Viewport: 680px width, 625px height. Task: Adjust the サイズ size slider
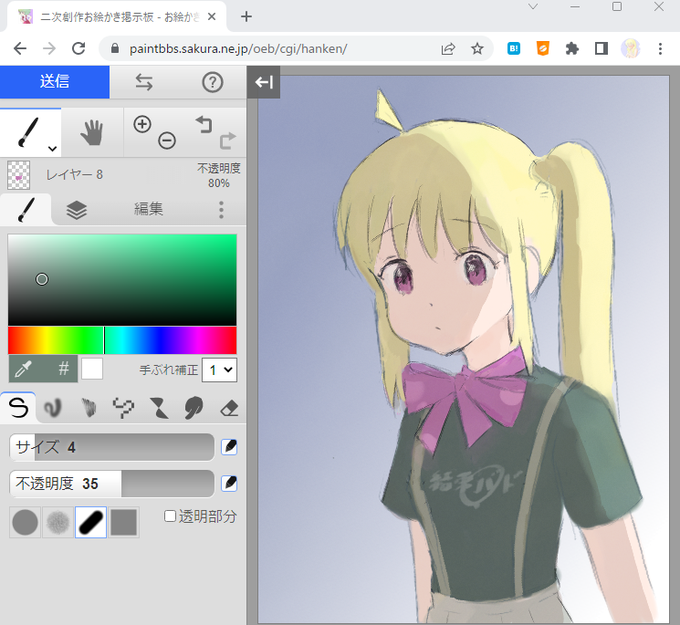[111, 447]
